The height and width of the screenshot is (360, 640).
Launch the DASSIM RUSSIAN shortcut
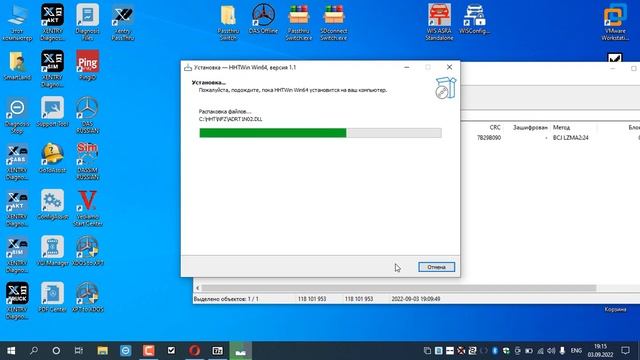tap(87, 162)
